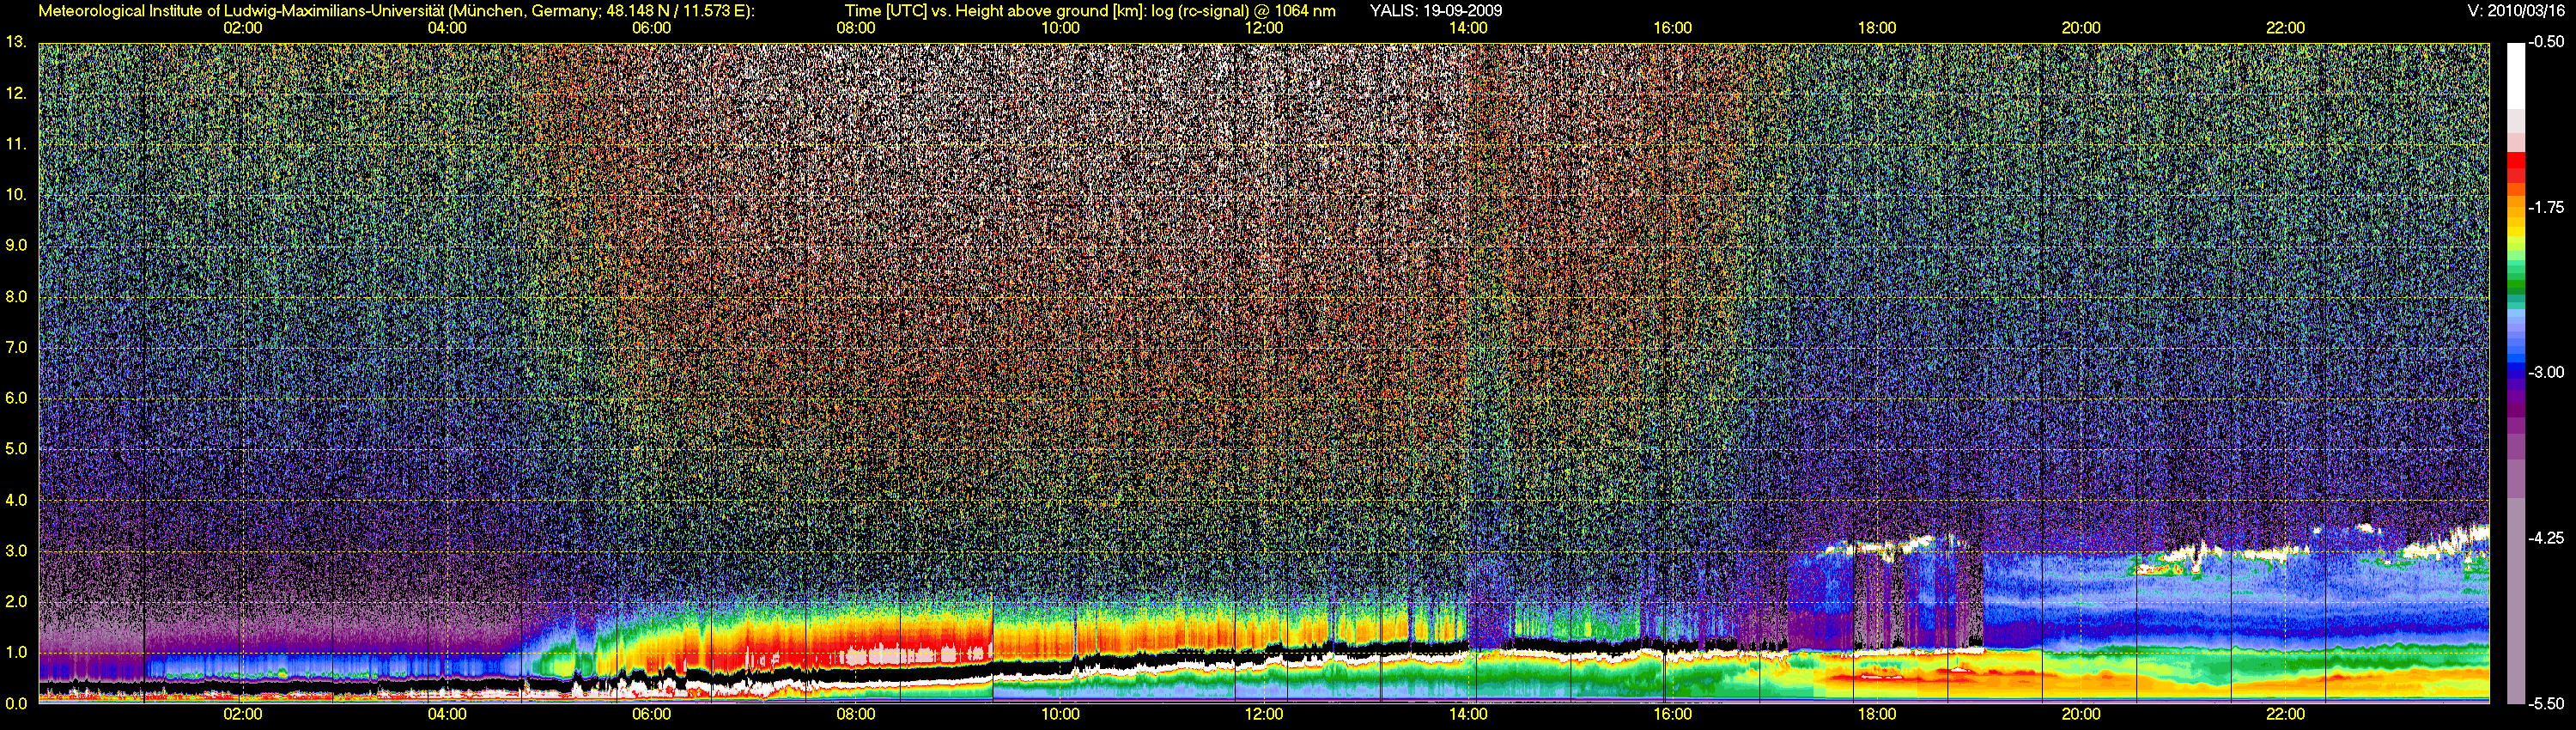Select '12:00' on the bottom time axis

click(1264, 714)
